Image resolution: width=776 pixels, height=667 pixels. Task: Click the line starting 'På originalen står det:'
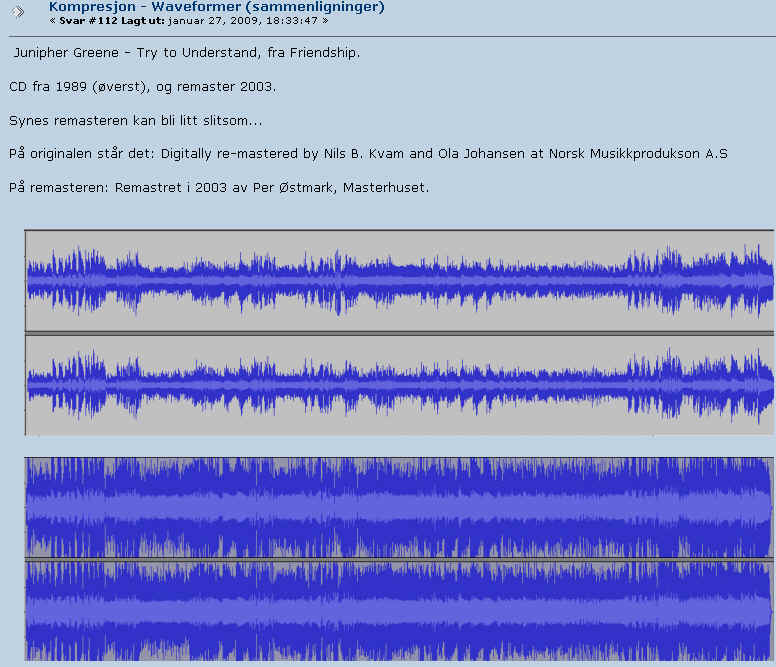368,154
